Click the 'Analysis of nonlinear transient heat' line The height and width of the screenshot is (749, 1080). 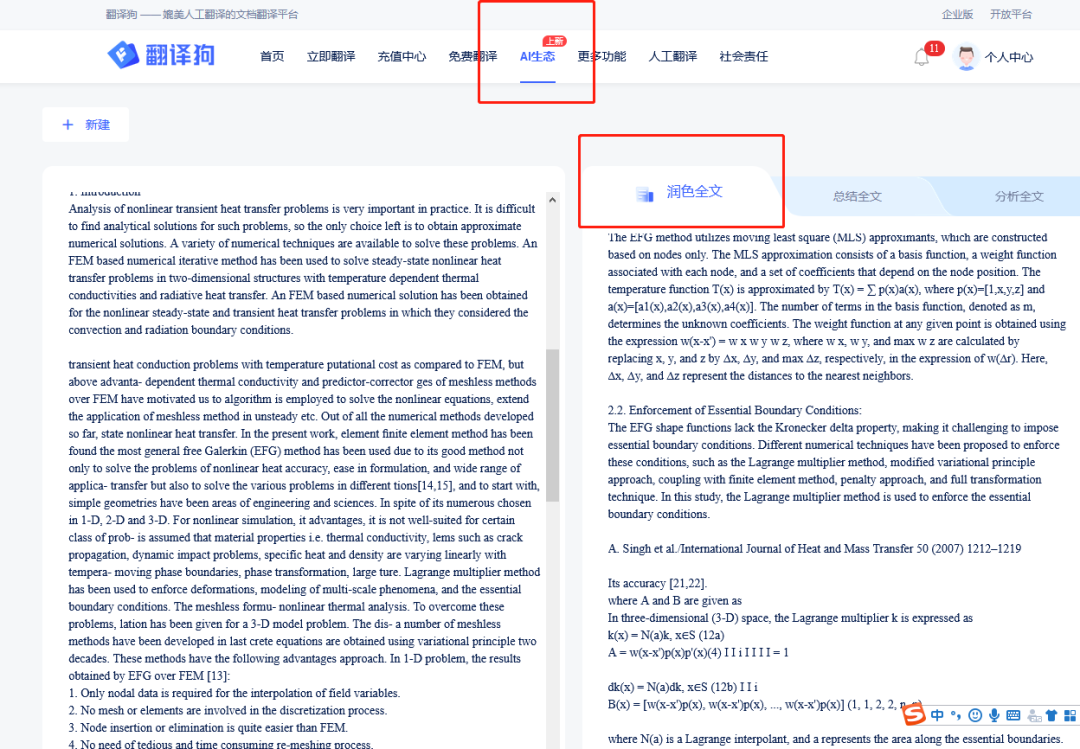(x=302, y=209)
